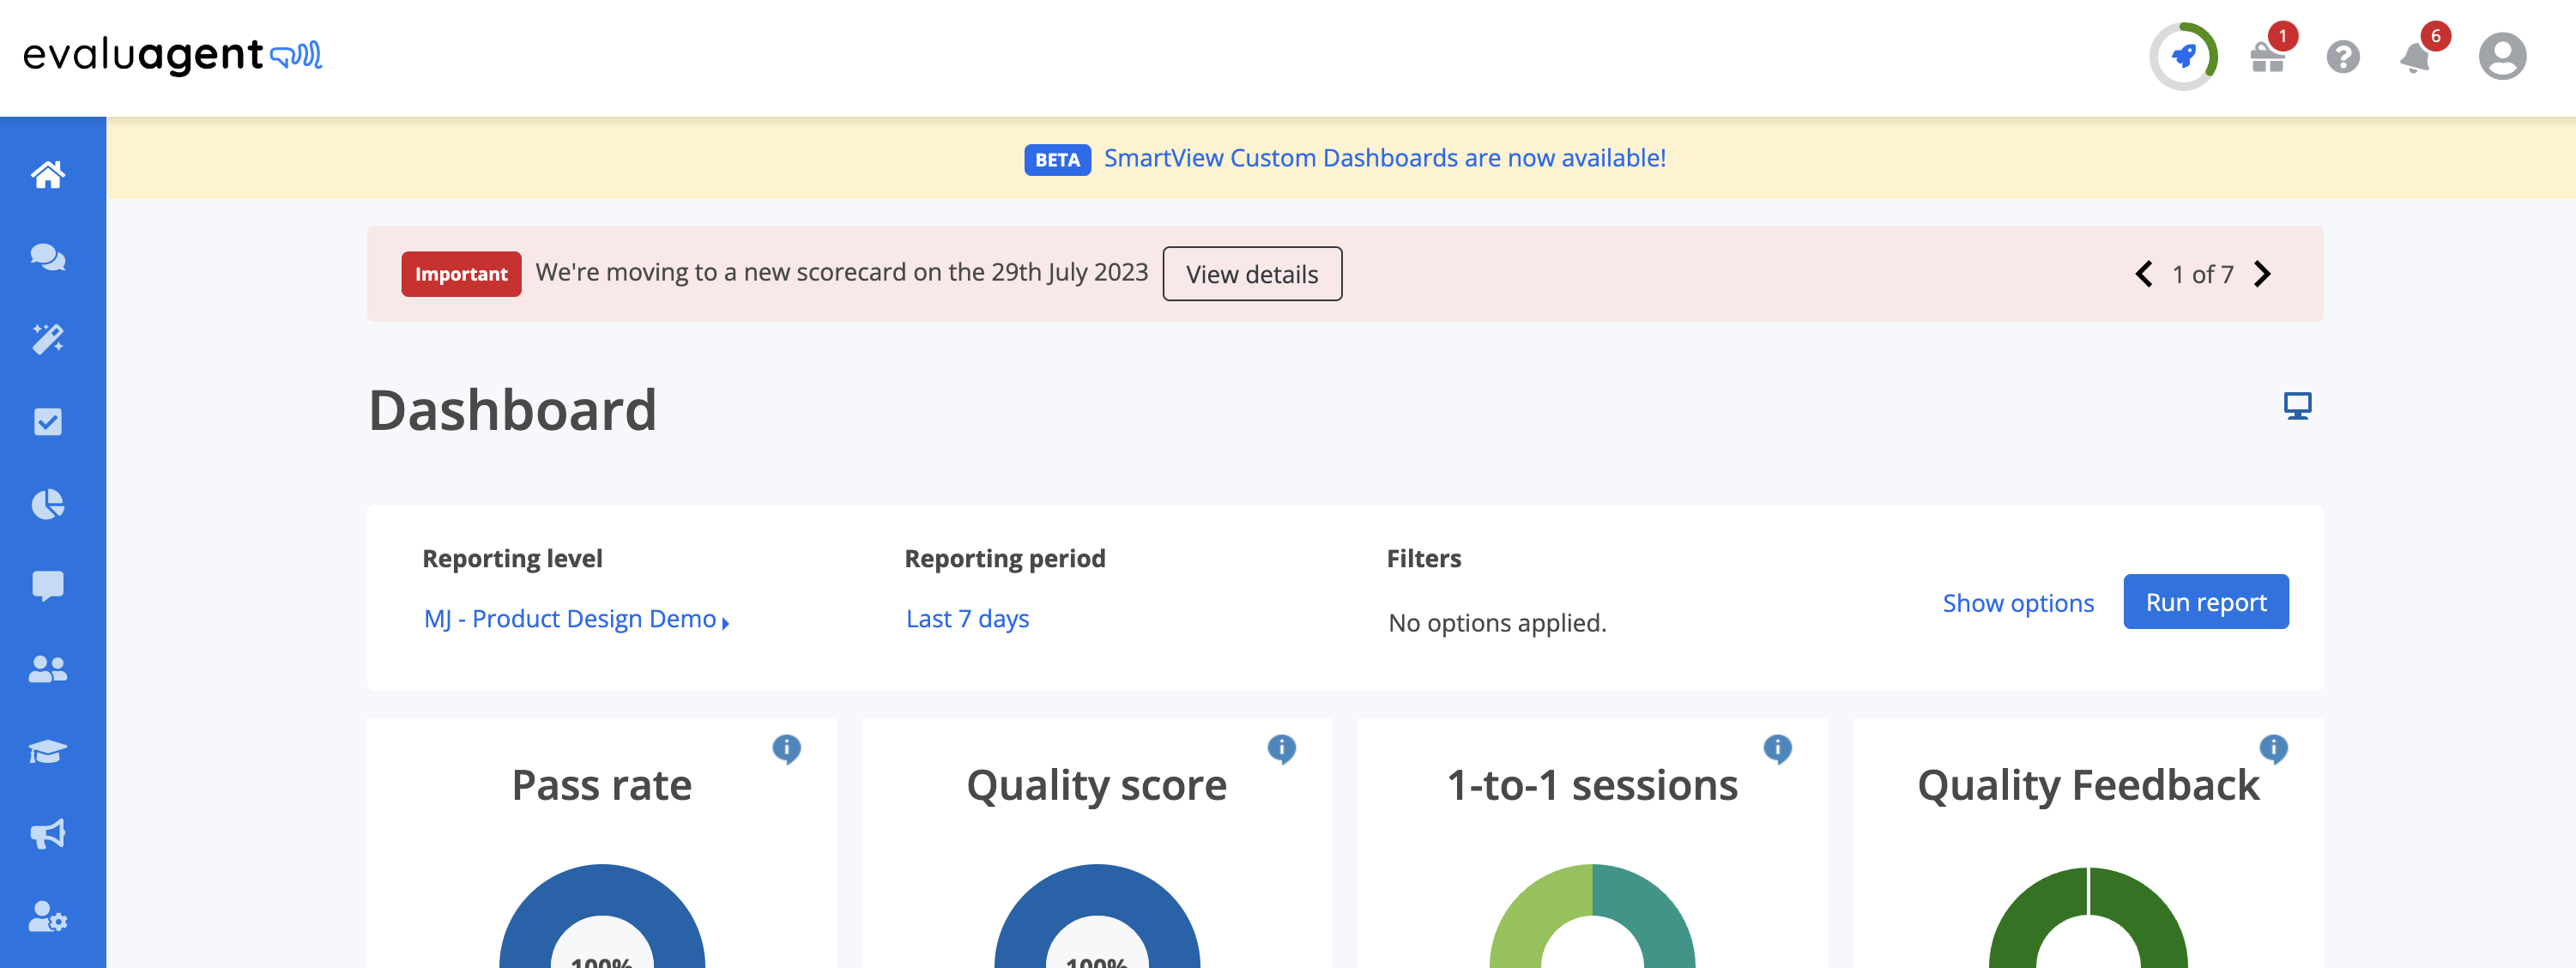The image size is (2576, 968).
Task: Open the pie chart reporting sidebar icon
Action: (48, 504)
